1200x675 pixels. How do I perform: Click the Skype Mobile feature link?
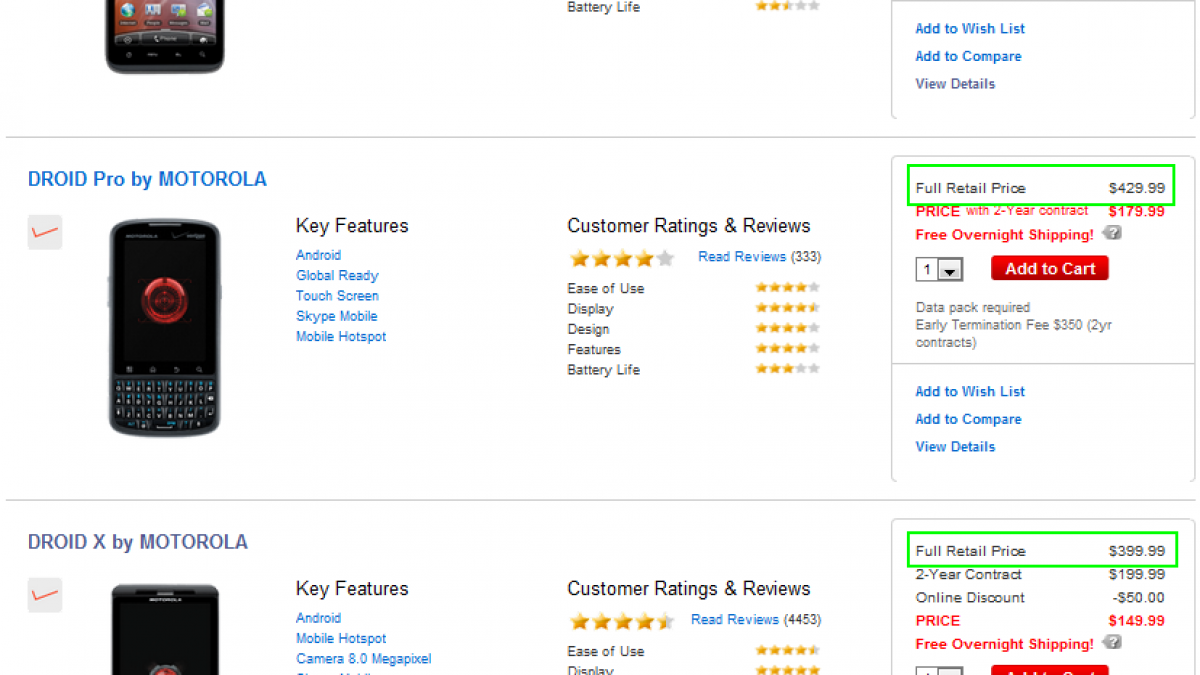coord(336,316)
